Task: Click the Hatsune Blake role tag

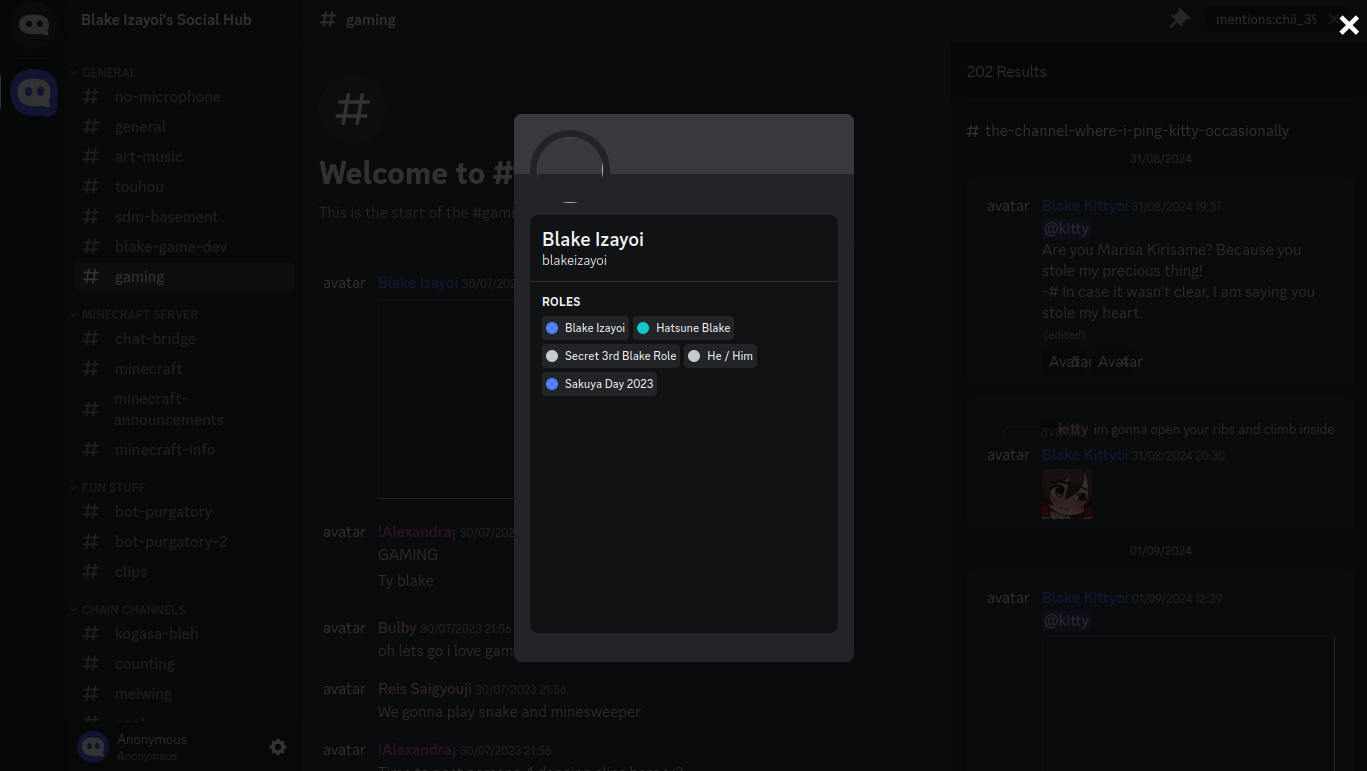Action: [x=683, y=328]
